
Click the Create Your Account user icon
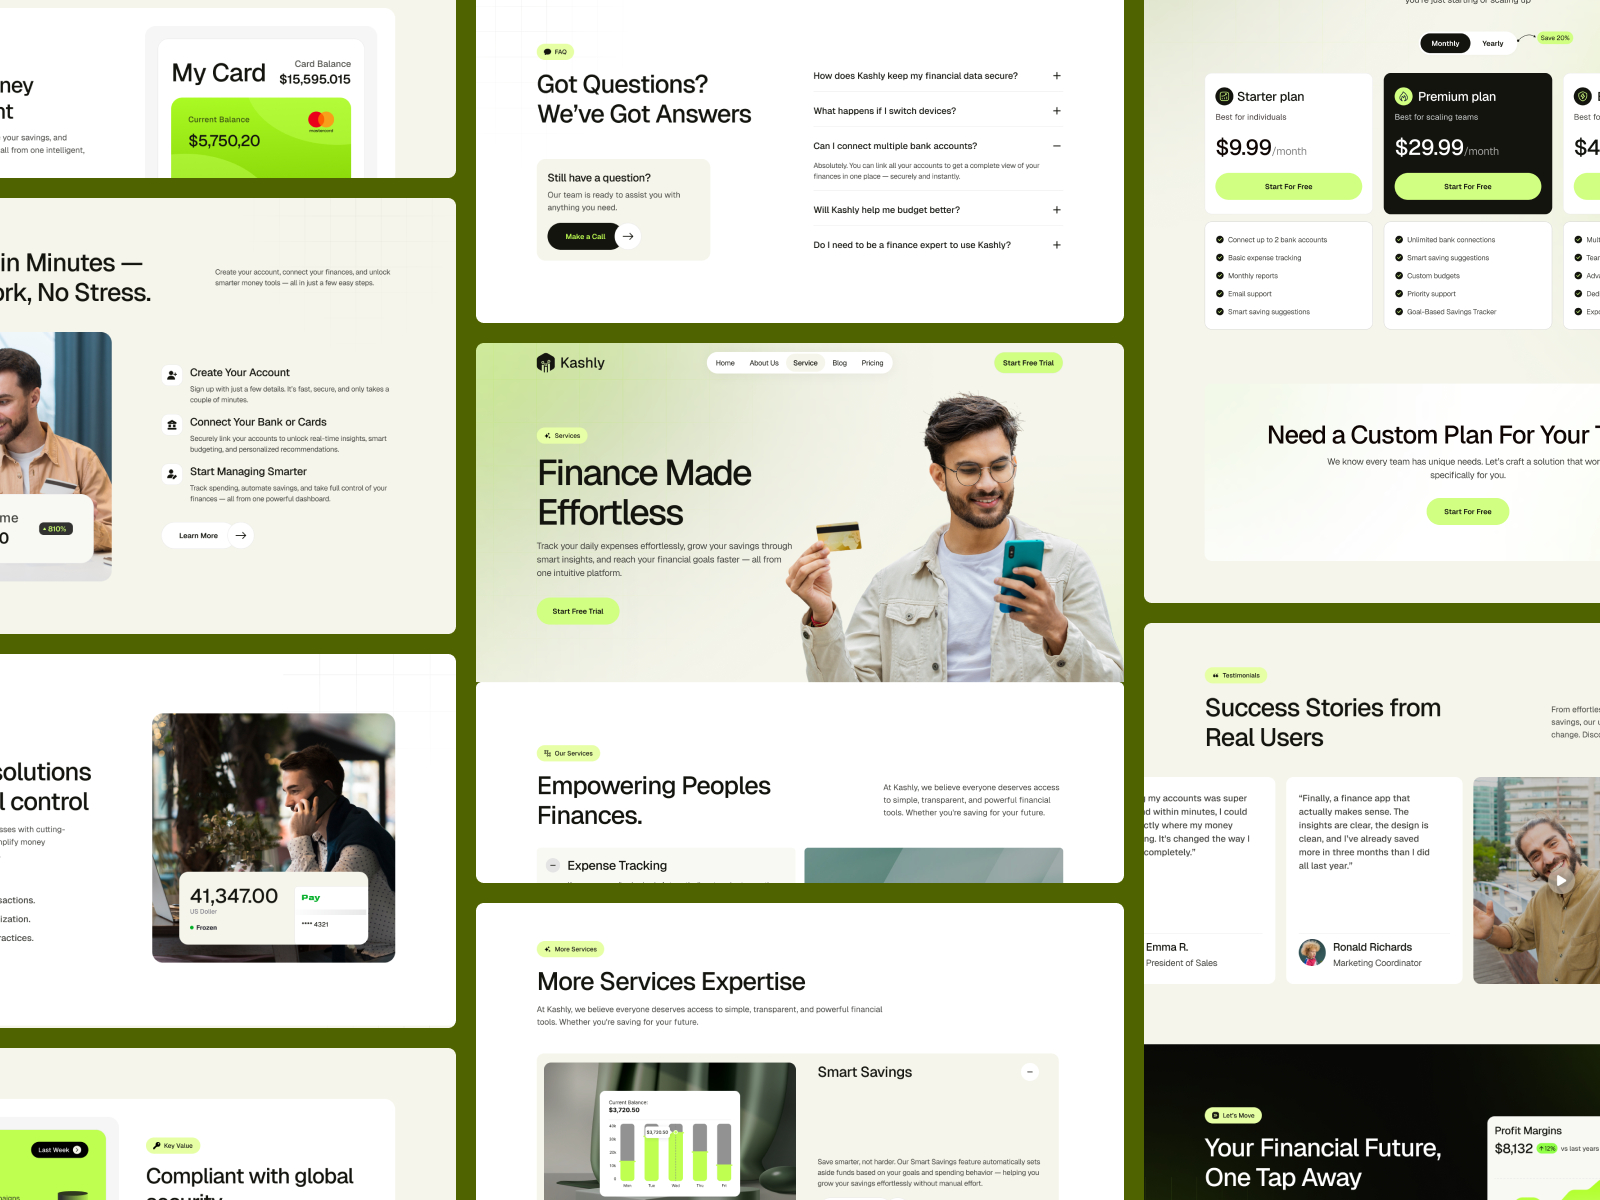[172, 375]
